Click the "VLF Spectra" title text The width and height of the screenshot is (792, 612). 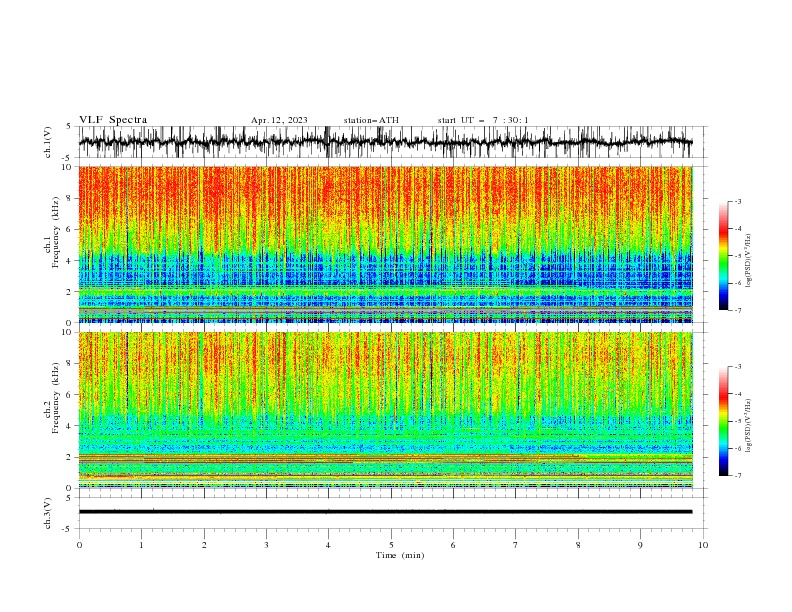[113, 120]
